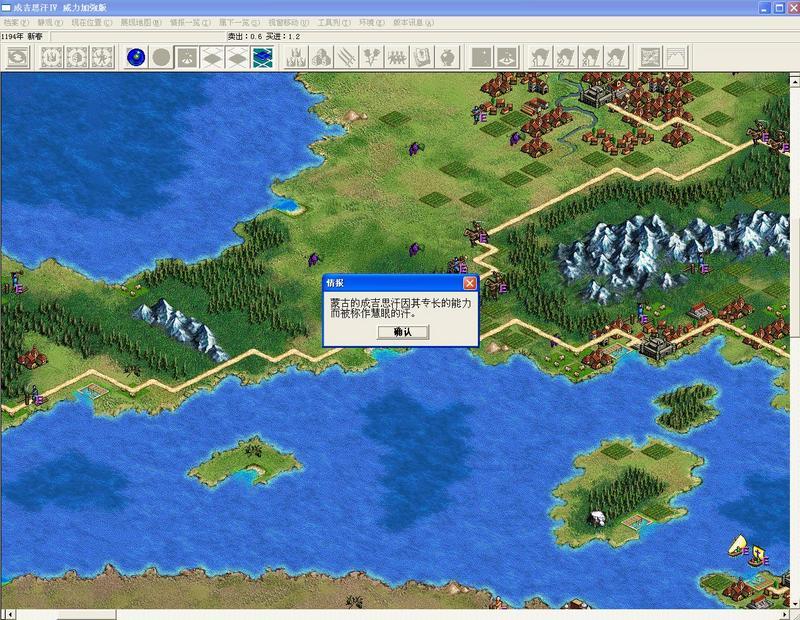Click the crossed swords toolbar icon

tap(346, 57)
